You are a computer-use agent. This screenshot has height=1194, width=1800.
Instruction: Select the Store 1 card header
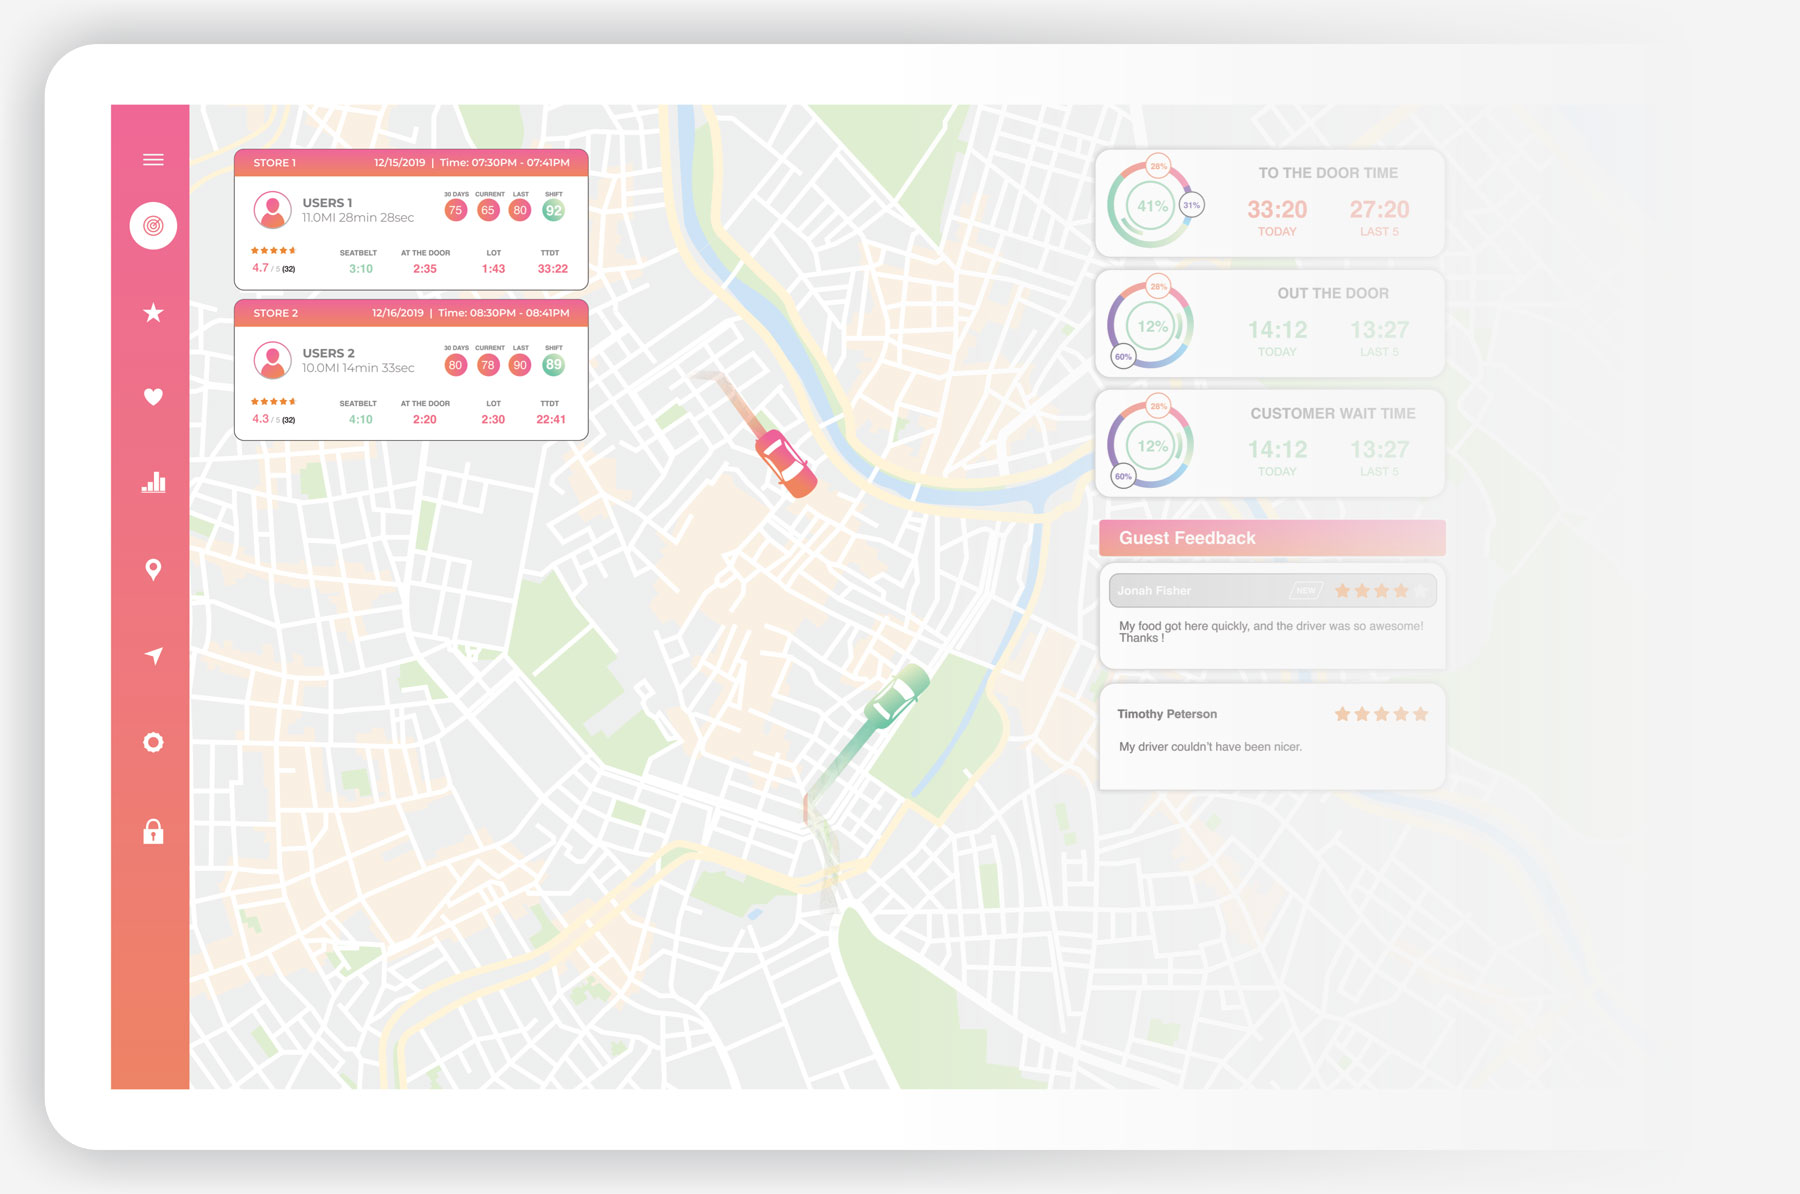coord(411,162)
